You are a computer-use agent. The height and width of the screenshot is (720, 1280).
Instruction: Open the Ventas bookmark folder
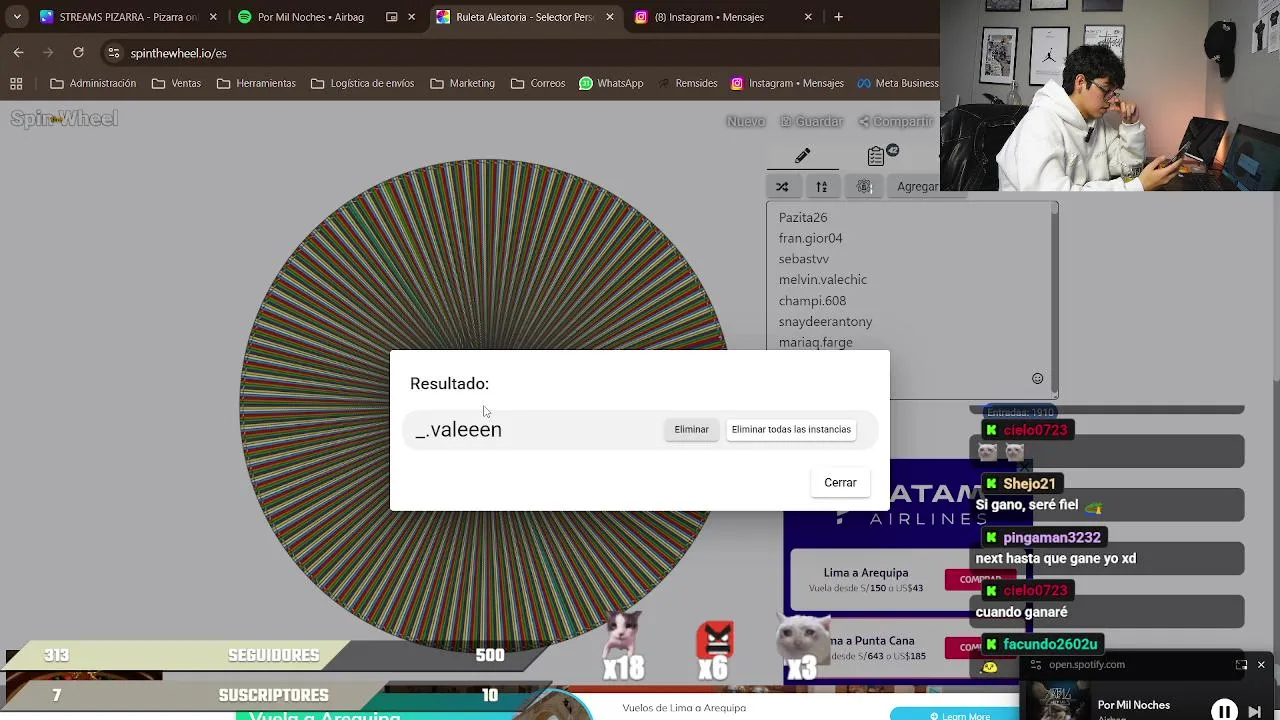coord(176,83)
